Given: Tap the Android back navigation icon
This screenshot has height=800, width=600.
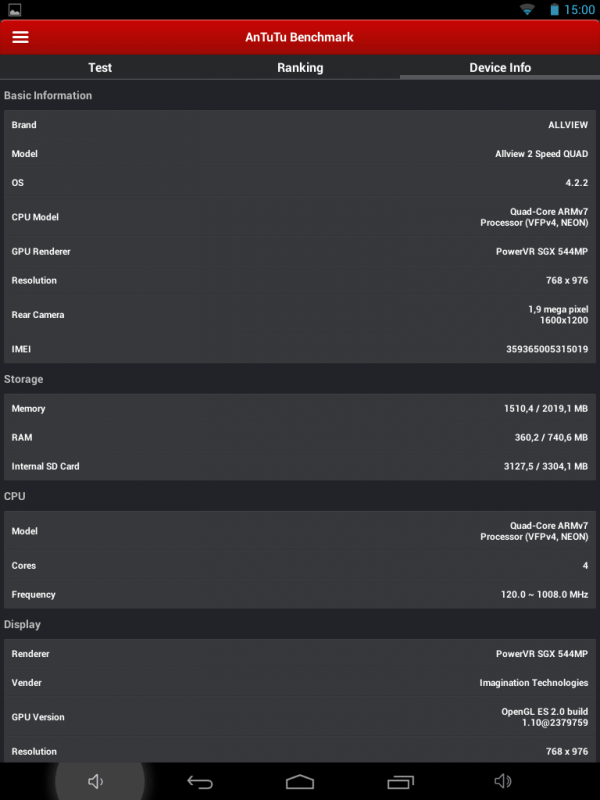Looking at the screenshot, I should [x=200, y=781].
